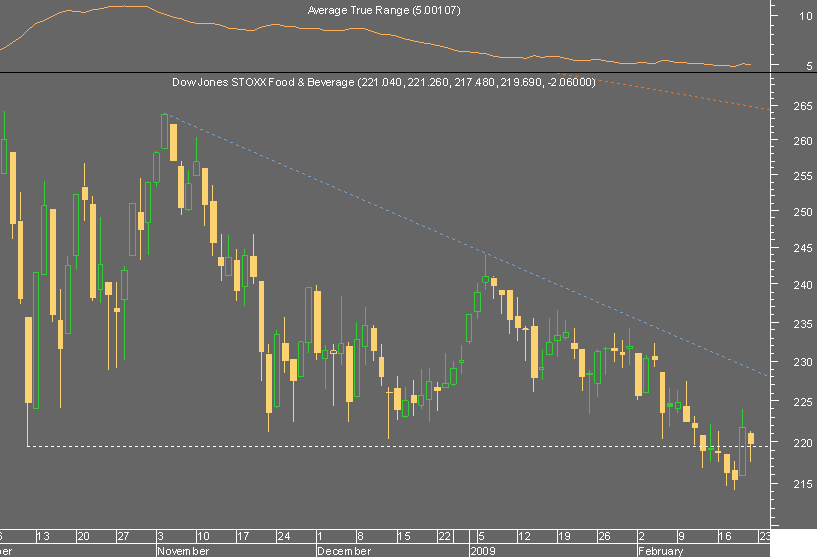Click the Dow Jones STOXX Food & Beverage title
Viewport: 817px width, 557px height.
pyautogui.click(x=383, y=82)
